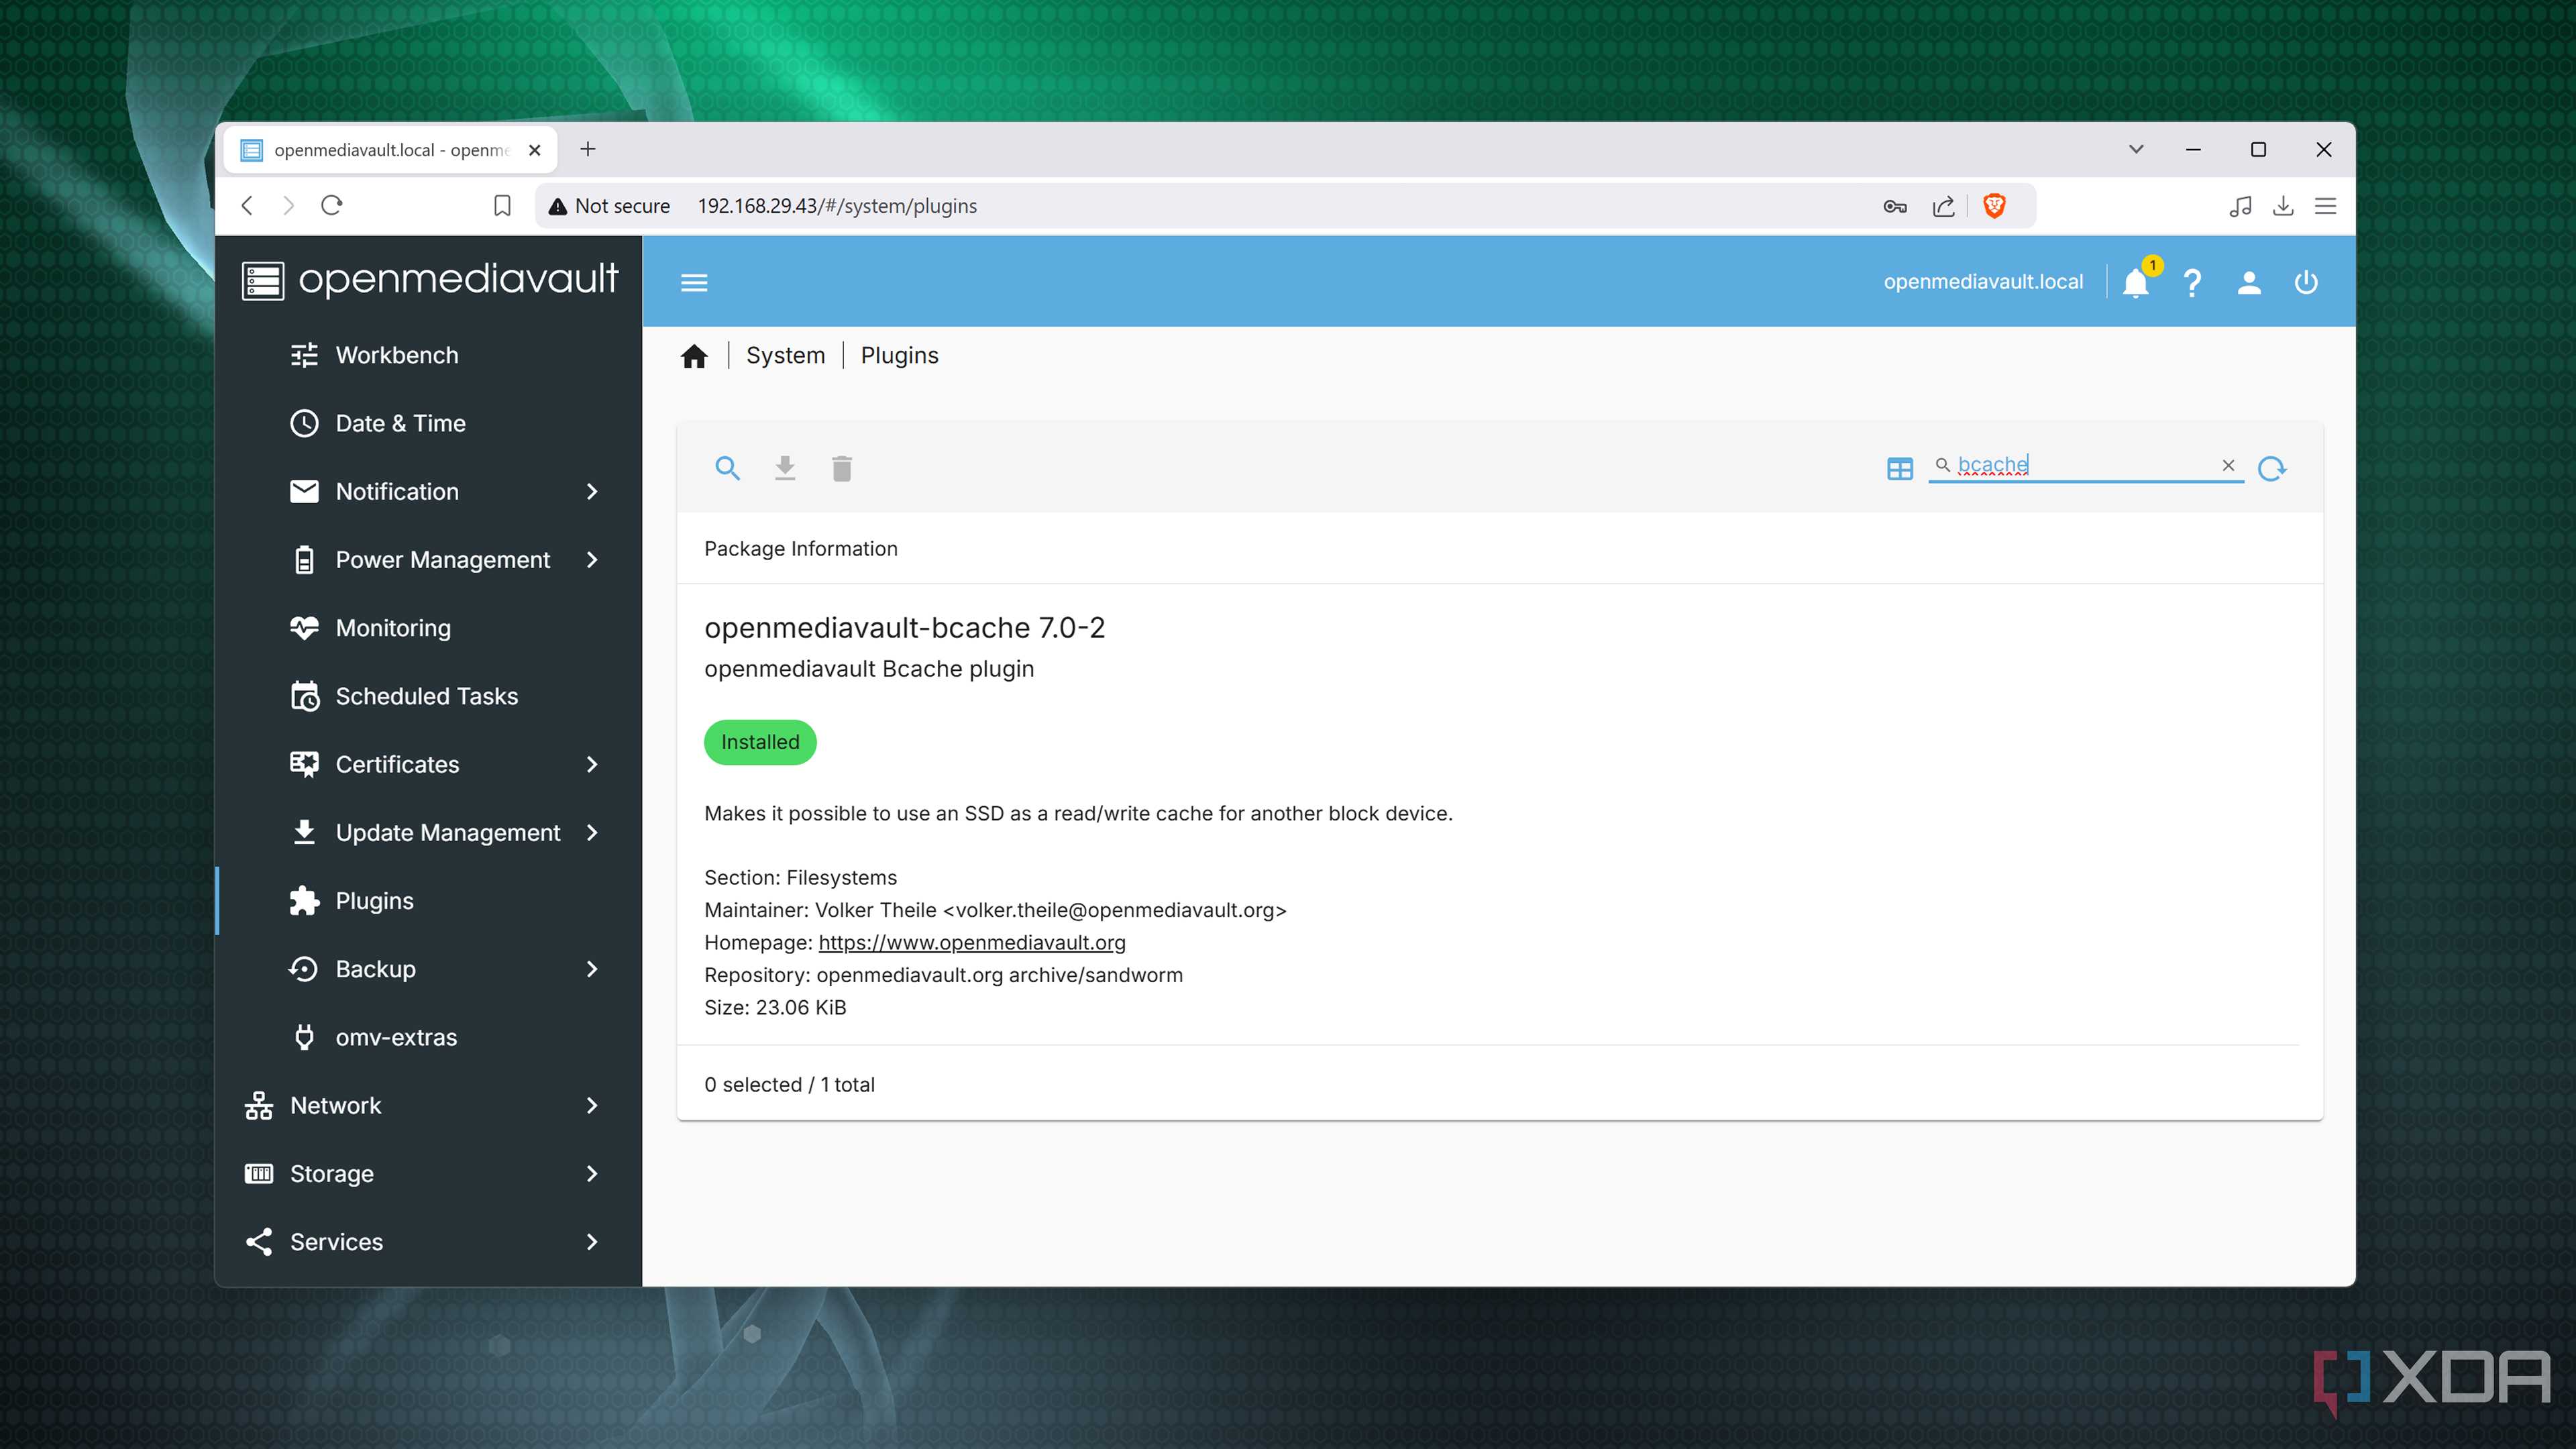Viewport: 2576px width, 1449px height.
Task: Click the browser reload button
Action: (x=332, y=205)
